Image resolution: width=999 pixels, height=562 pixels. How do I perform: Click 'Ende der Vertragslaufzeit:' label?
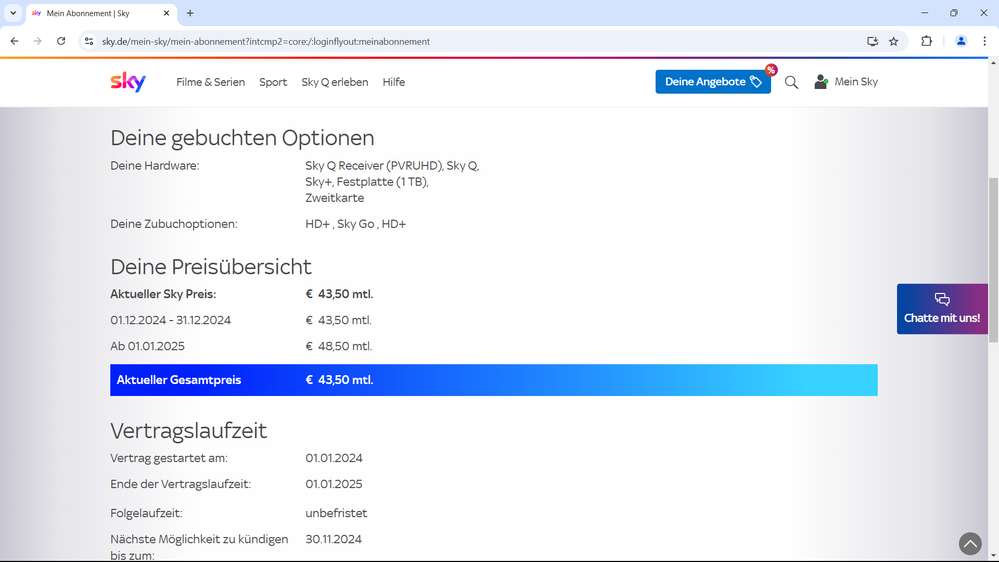click(x=180, y=484)
